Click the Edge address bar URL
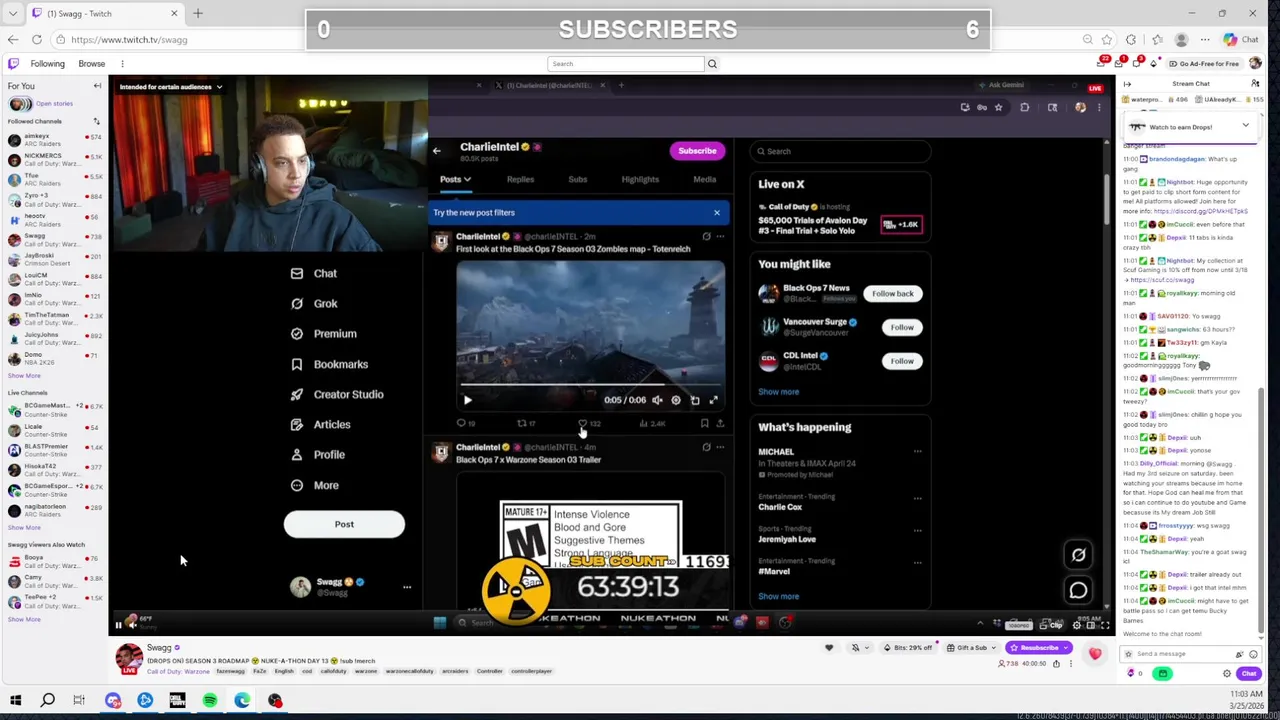Viewport: 1280px width, 720px height. point(129,40)
